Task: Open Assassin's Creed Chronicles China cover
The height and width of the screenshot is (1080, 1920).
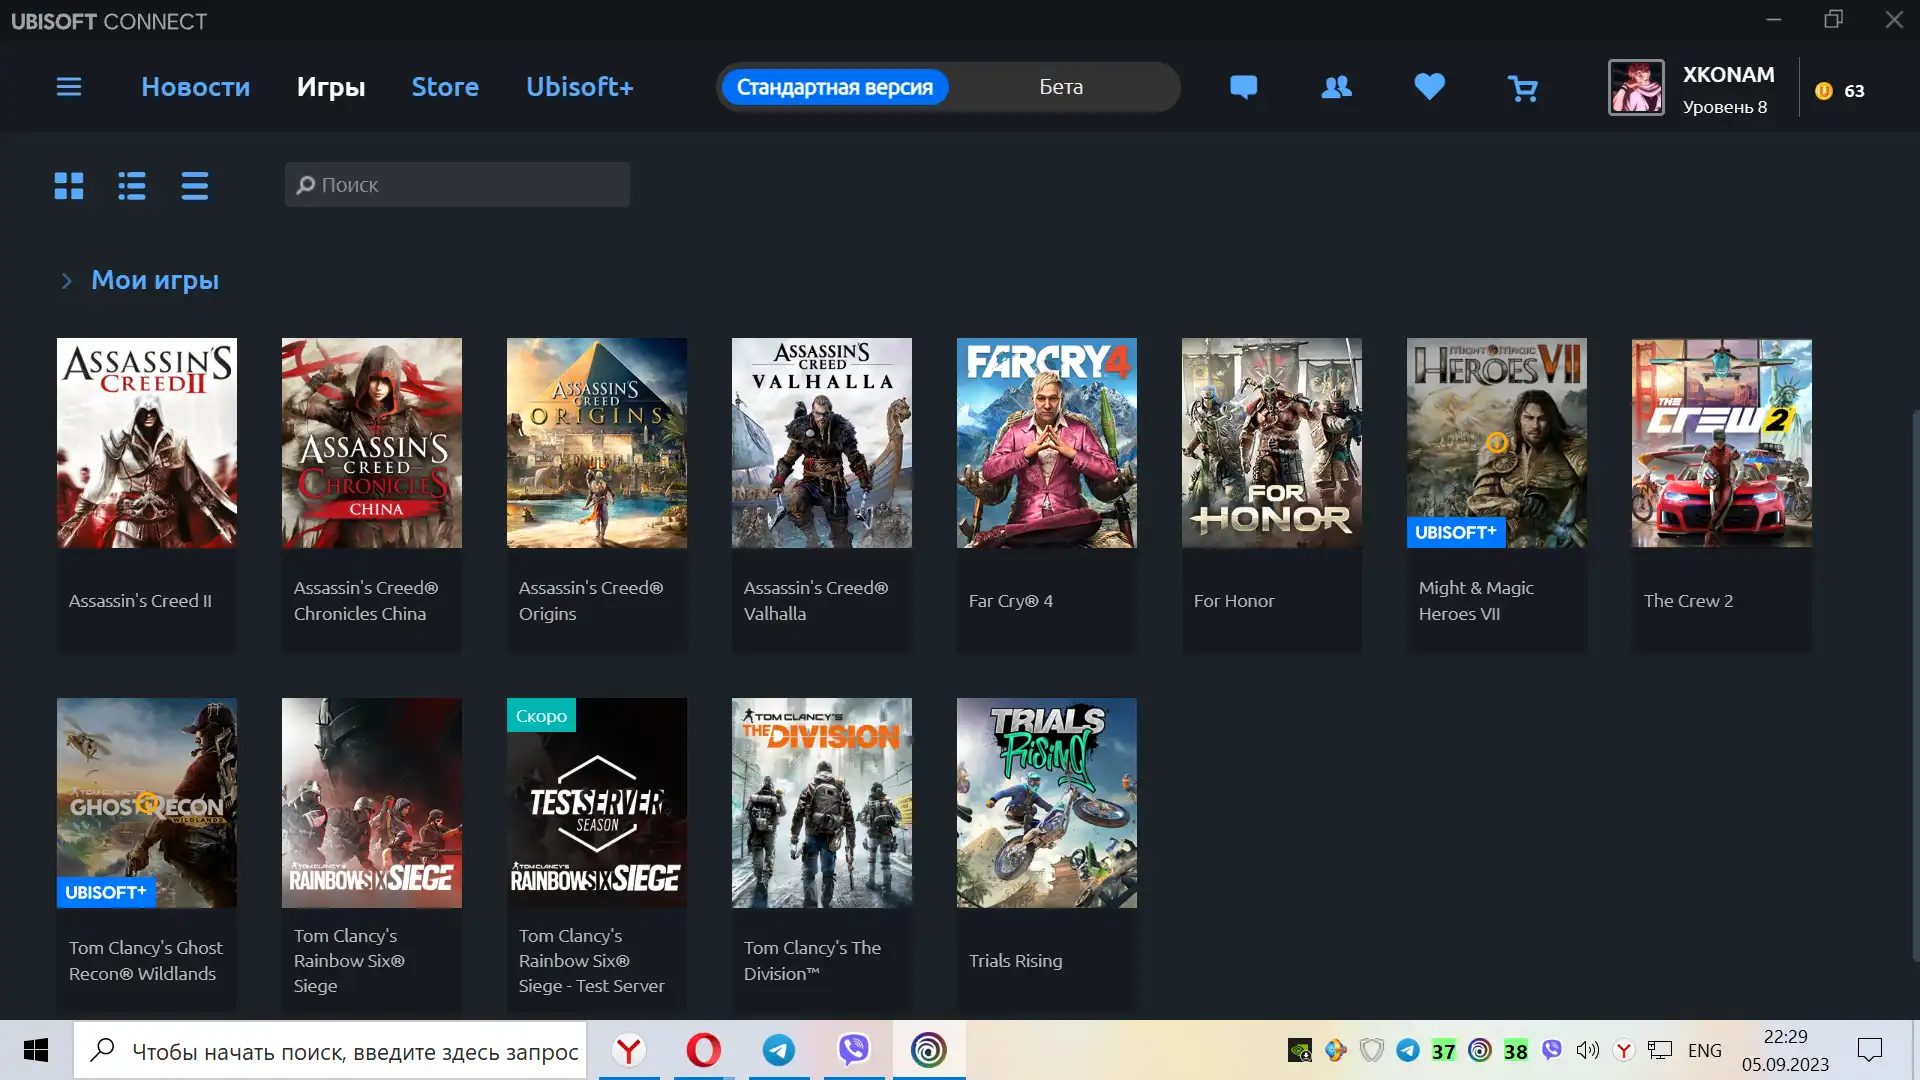Action: coord(372,443)
